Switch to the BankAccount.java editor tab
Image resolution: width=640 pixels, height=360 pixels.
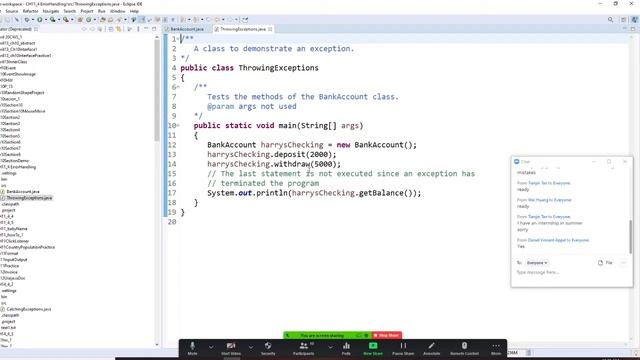tap(187, 29)
